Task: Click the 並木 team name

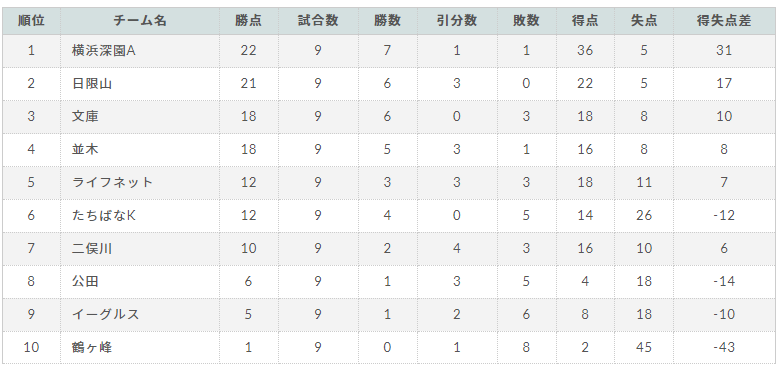Action: [85, 149]
